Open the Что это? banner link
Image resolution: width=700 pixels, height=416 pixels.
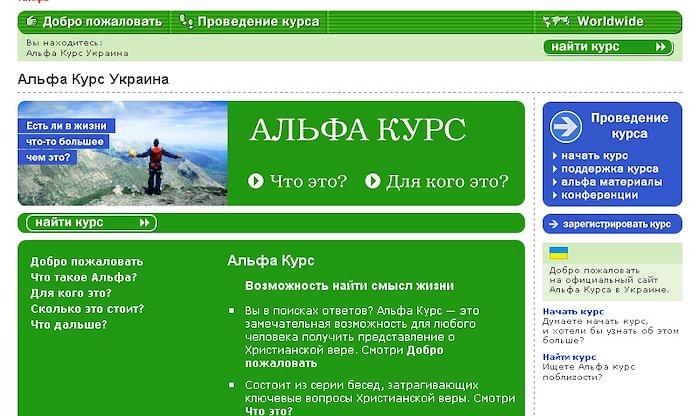pos(308,181)
